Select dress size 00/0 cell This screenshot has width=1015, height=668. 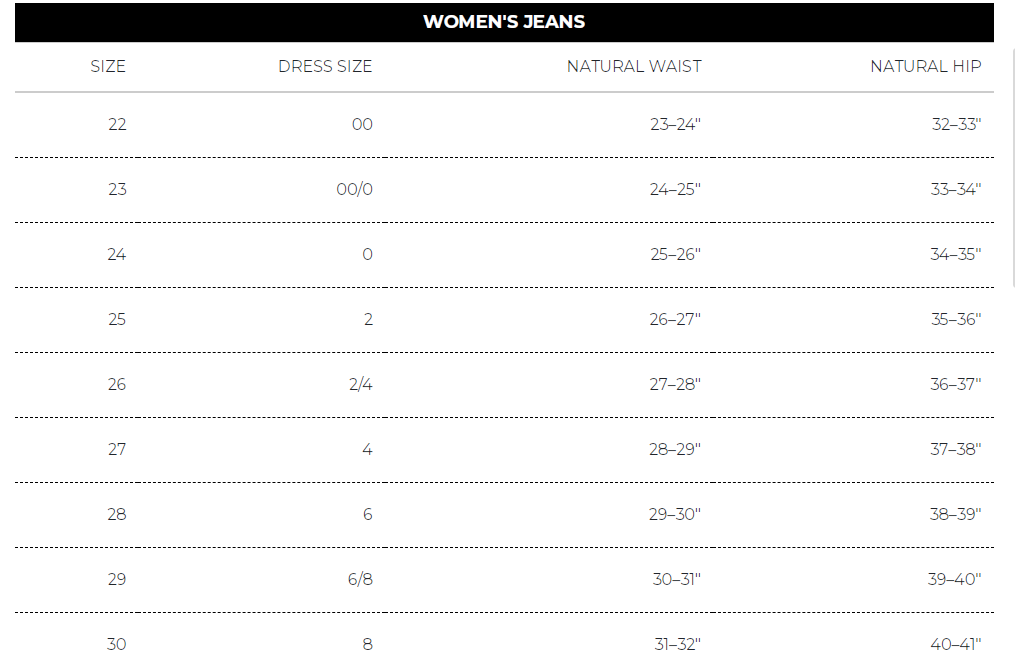354,190
